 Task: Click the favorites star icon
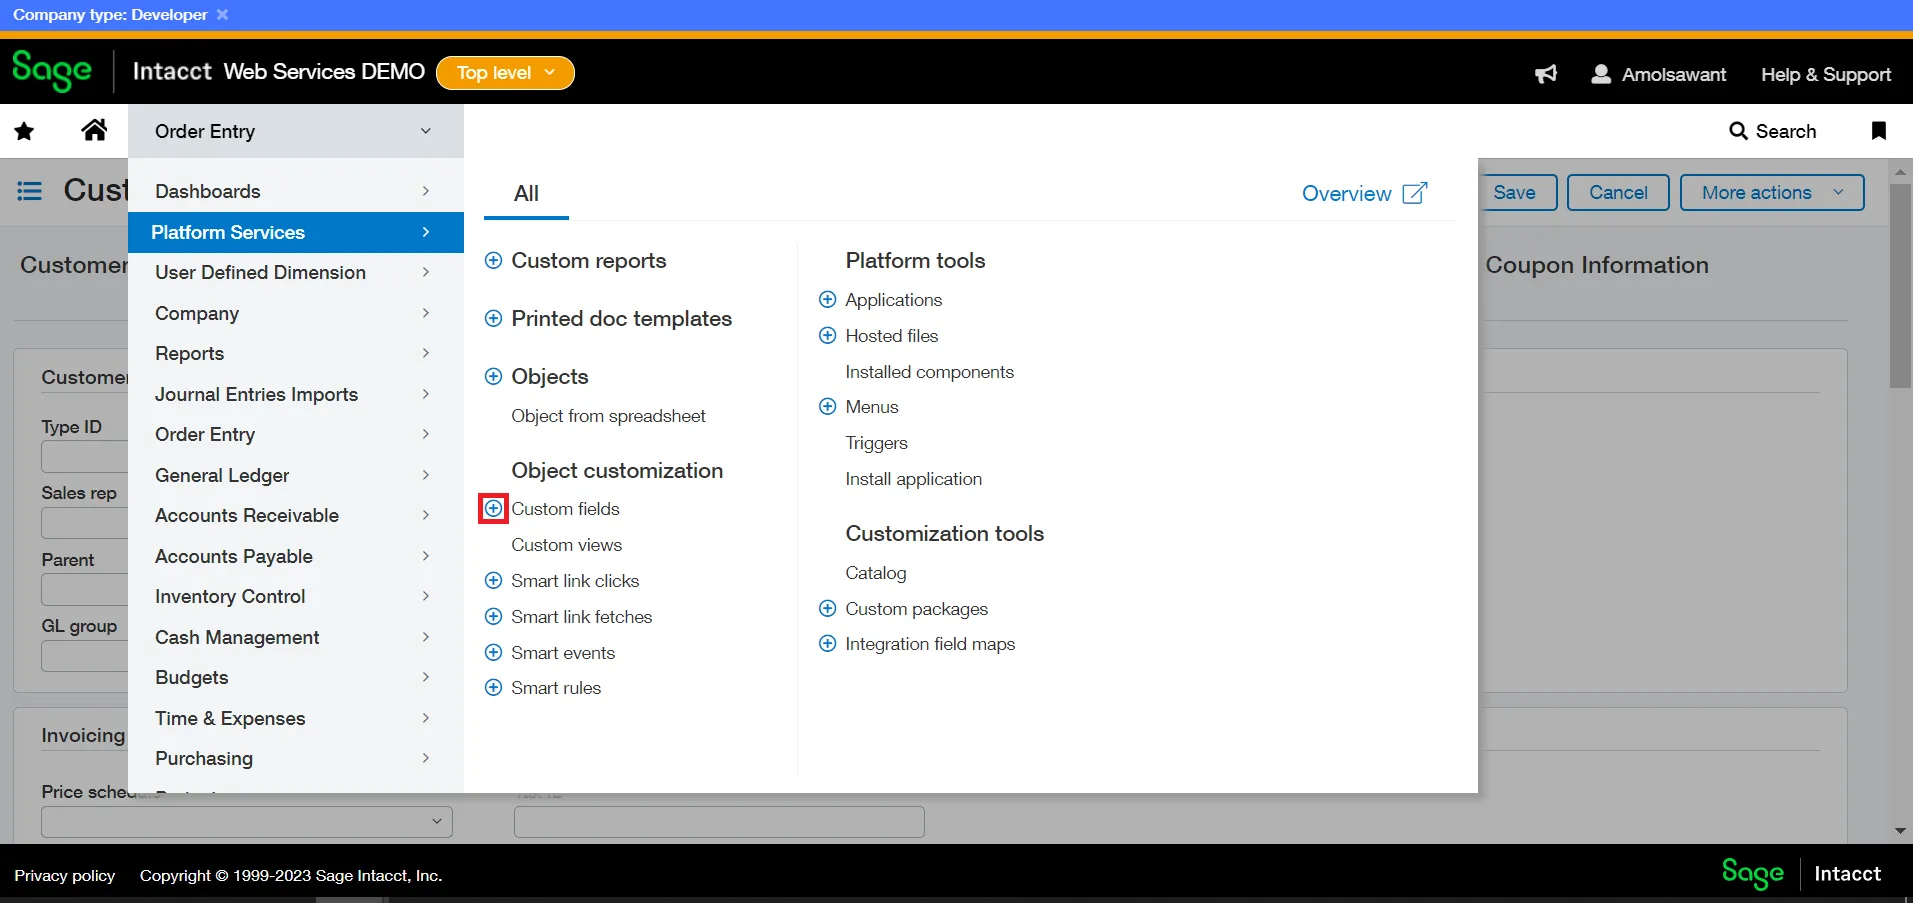25,131
